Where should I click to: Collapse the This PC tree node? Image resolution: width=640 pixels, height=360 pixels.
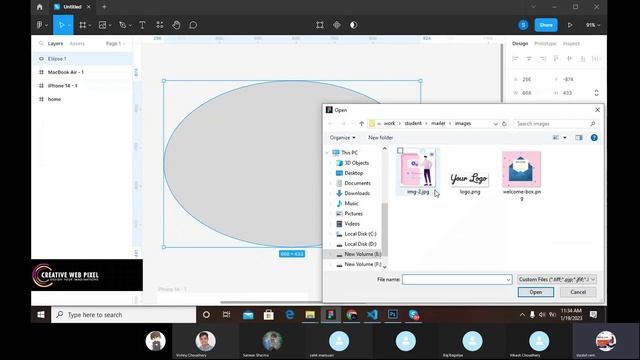point(327,153)
